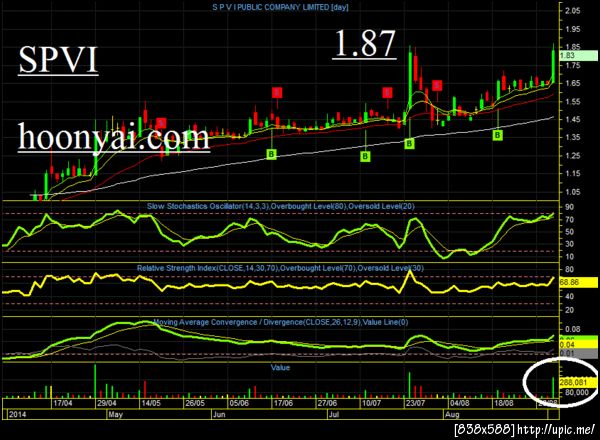Click the tallest green volume bar at 29/04
Screen dimensions: 600x440
(95, 382)
